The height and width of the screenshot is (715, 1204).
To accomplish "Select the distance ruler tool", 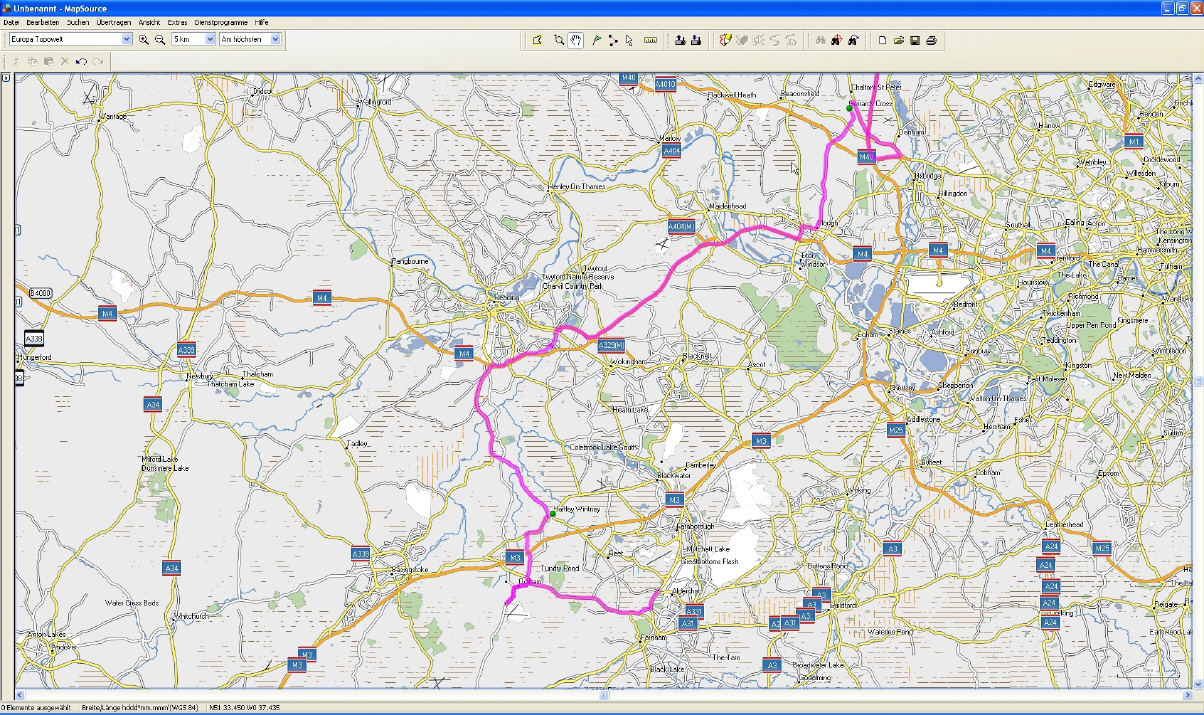I will pos(651,40).
